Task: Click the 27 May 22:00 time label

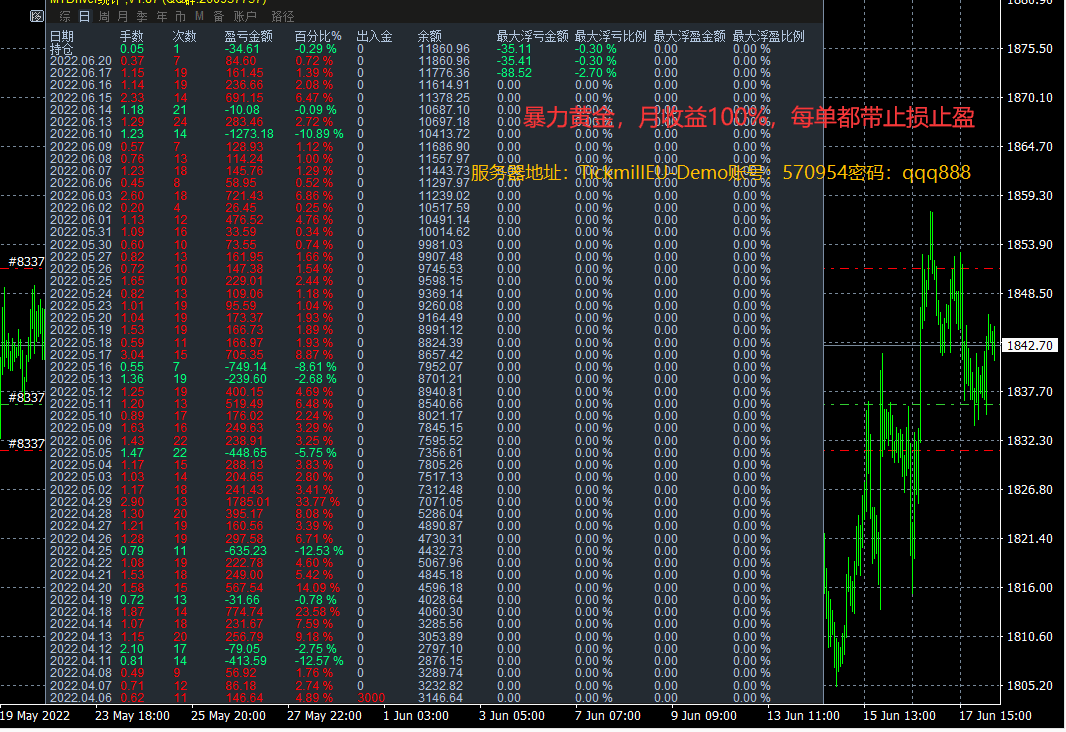Action: [x=324, y=716]
